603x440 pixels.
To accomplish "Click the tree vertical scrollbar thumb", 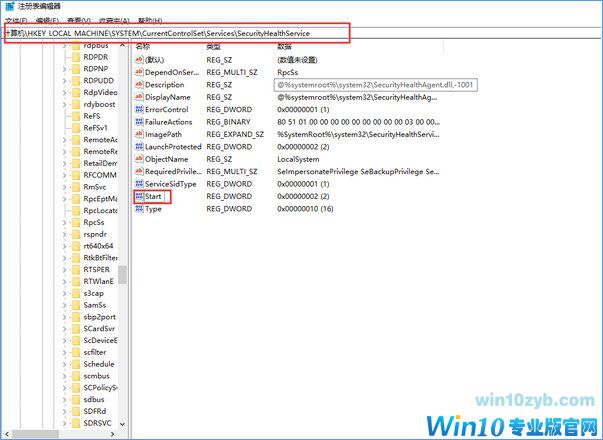I will click(x=122, y=275).
